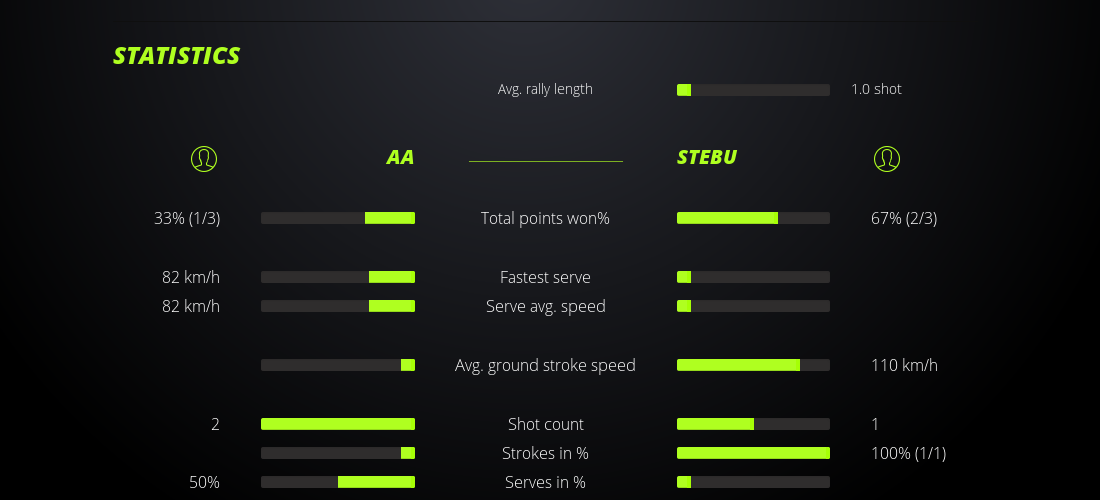Click AA's Total points won bar
Screen dimensions: 1100x500
[x=338, y=218]
